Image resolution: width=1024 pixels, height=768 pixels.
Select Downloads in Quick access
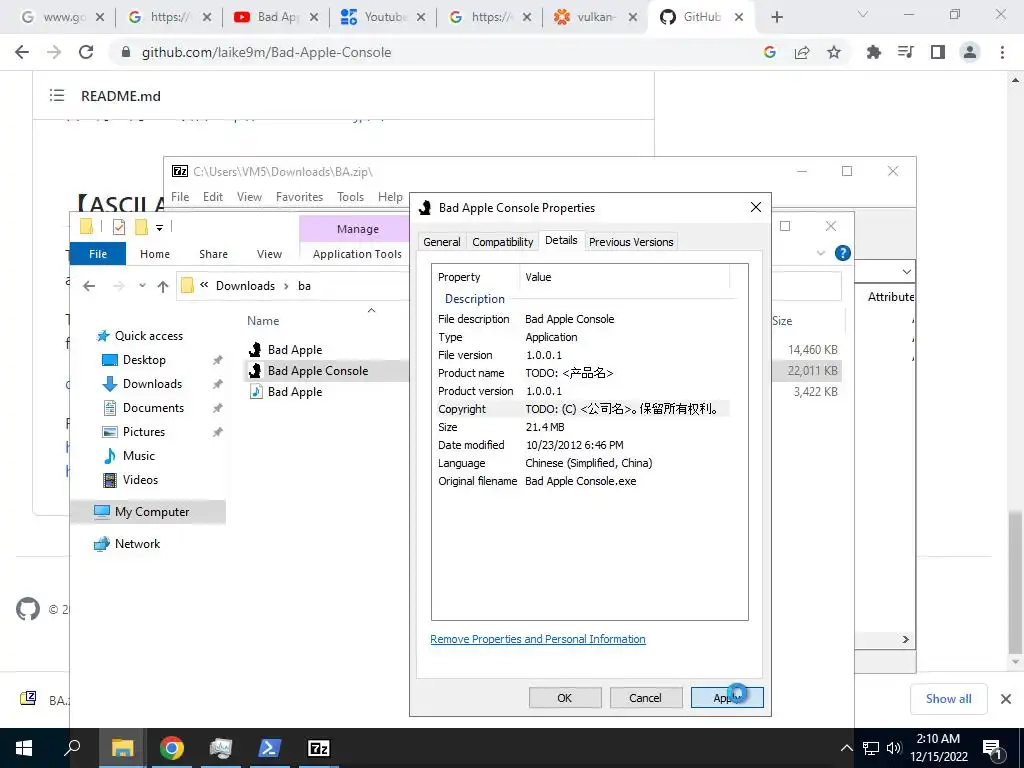(x=152, y=384)
